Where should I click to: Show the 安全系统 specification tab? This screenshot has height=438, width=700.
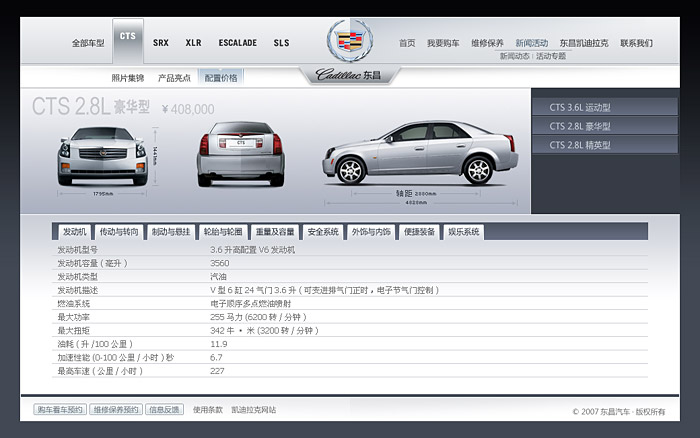(323, 232)
